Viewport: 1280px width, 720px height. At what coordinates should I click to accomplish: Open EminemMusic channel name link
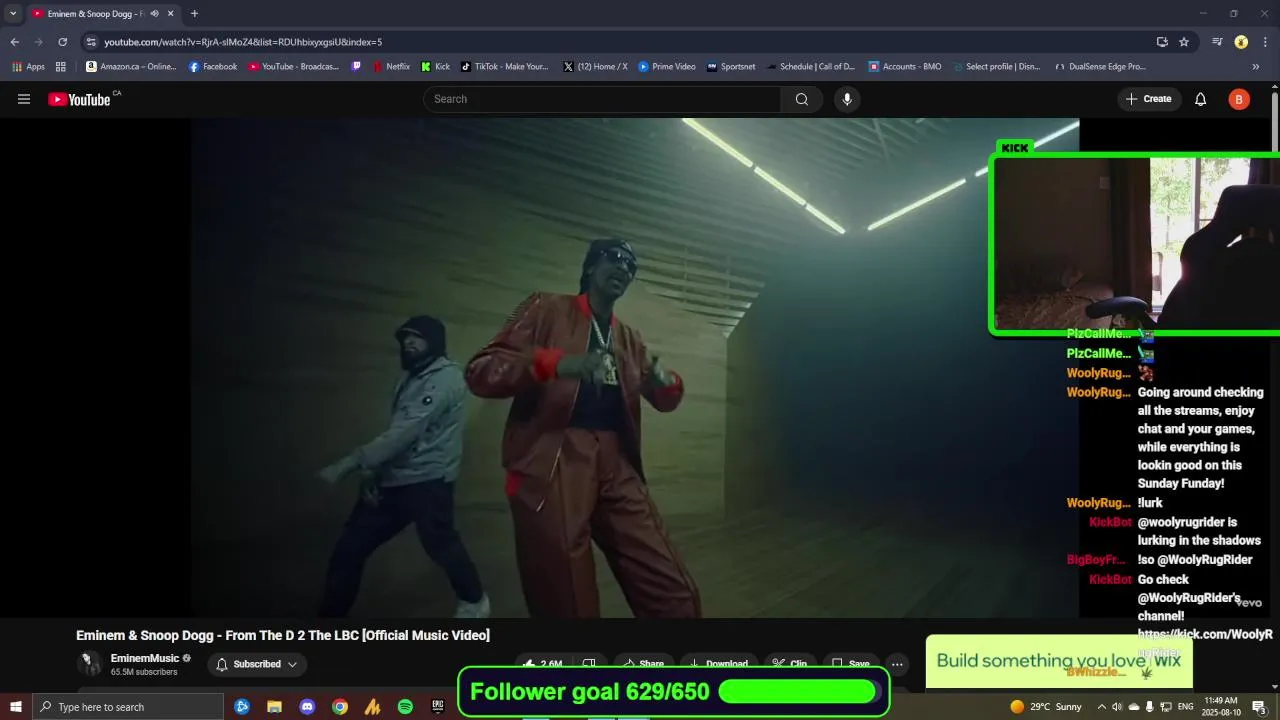click(x=145, y=658)
